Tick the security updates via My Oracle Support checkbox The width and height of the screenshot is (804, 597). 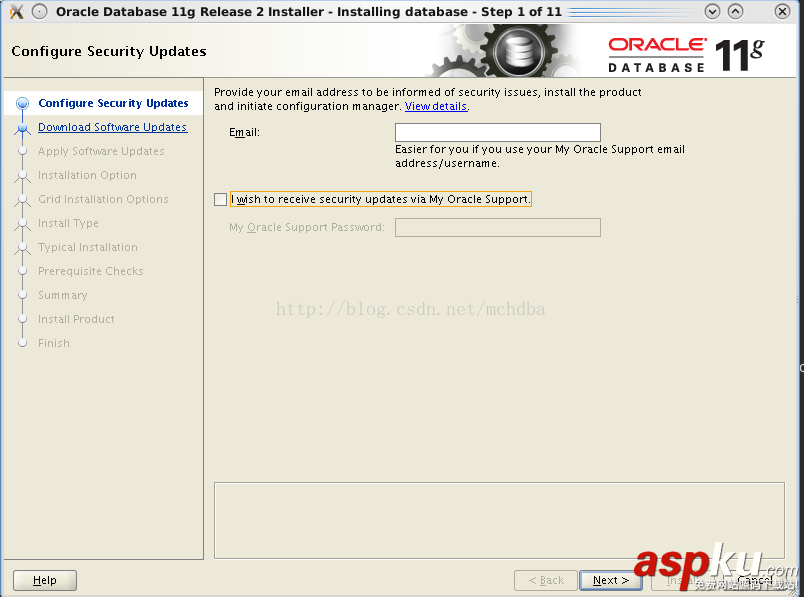click(220, 199)
